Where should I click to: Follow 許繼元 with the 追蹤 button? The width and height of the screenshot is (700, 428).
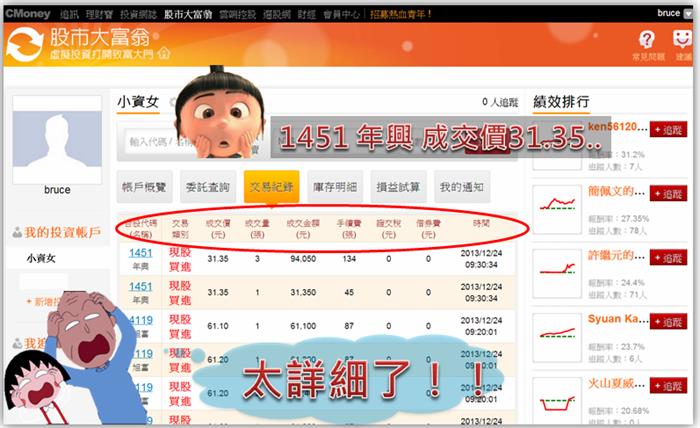click(x=668, y=258)
